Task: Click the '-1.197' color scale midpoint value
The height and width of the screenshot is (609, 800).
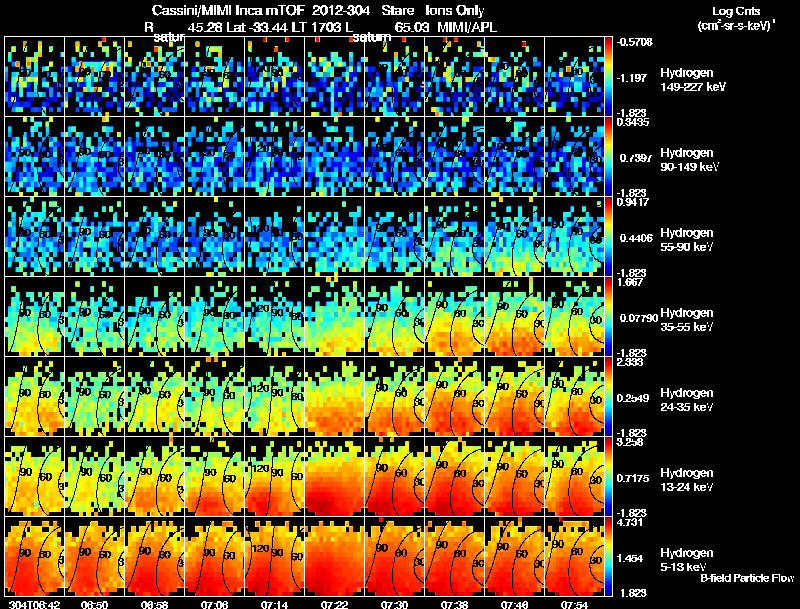Action: pos(632,78)
